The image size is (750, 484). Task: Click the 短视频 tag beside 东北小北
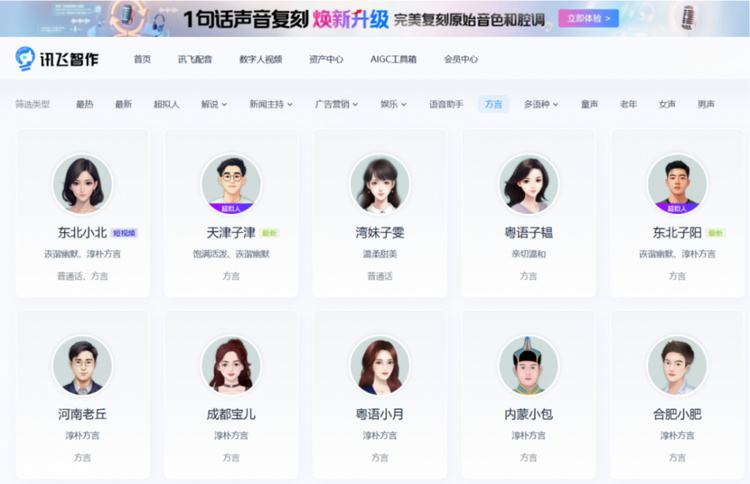point(124,233)
